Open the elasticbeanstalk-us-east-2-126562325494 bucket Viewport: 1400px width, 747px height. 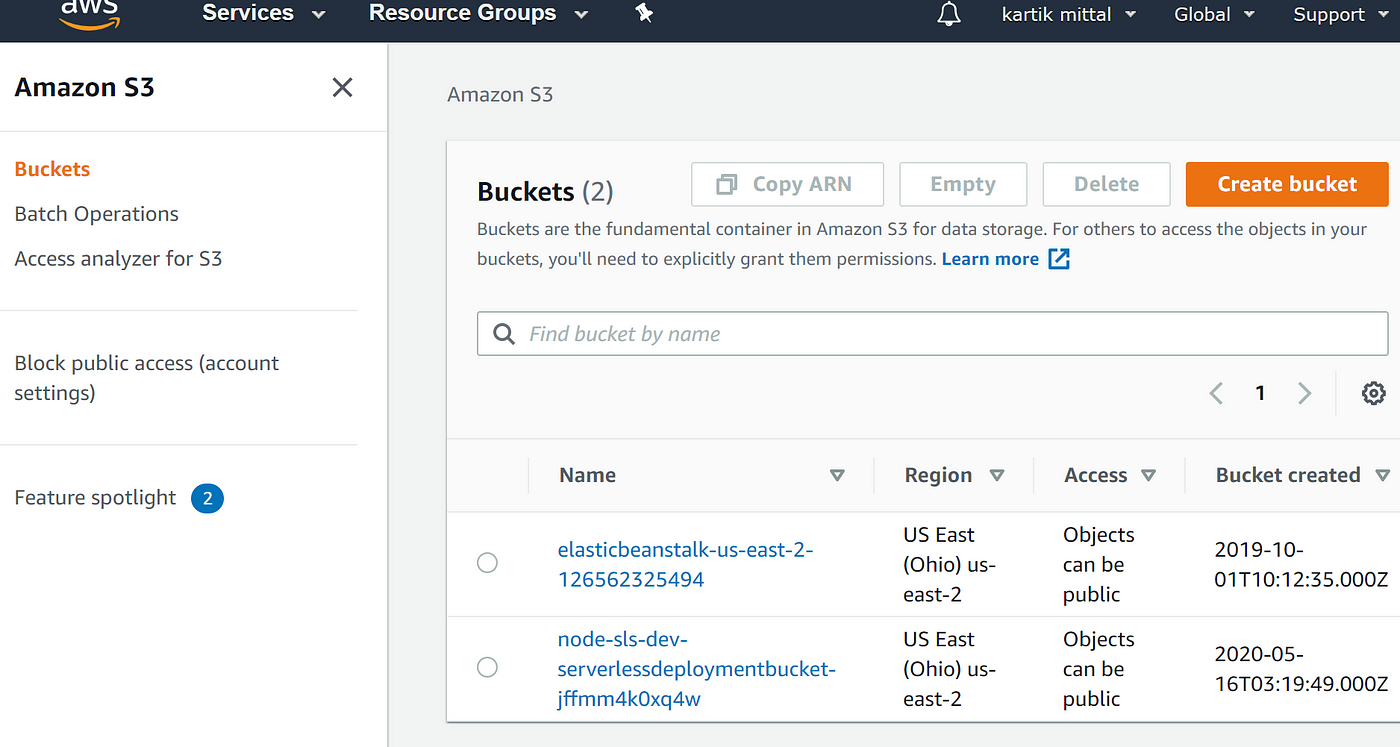click(x=685, y=564)
